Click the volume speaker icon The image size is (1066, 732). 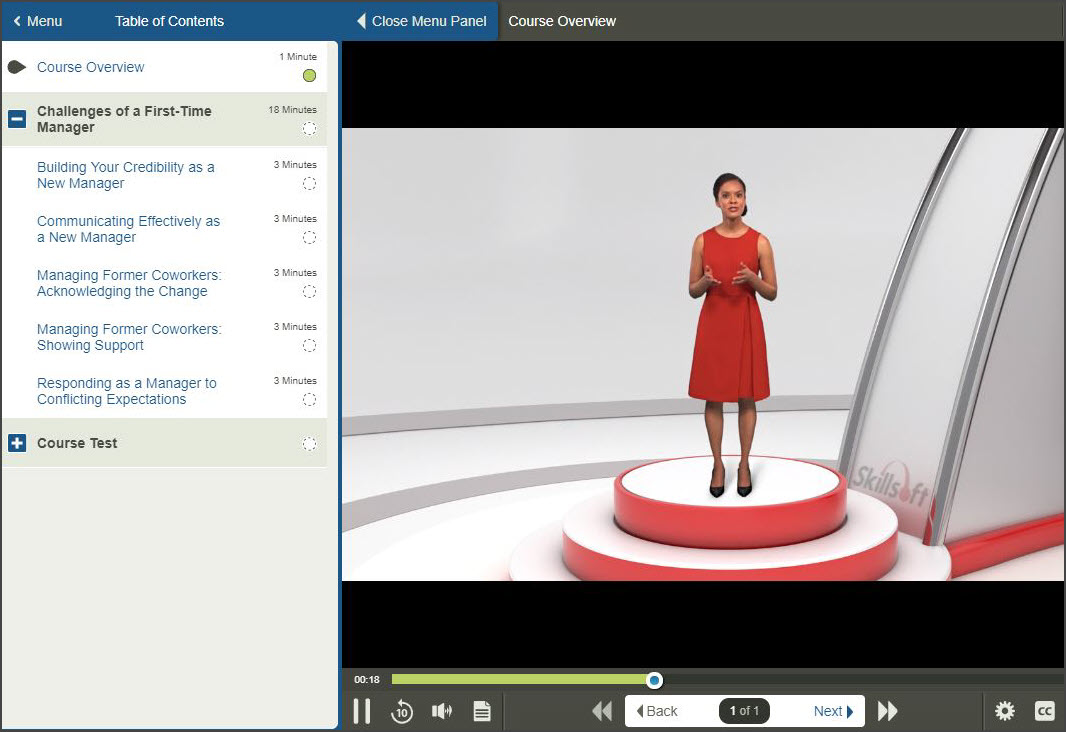[442, 711]
